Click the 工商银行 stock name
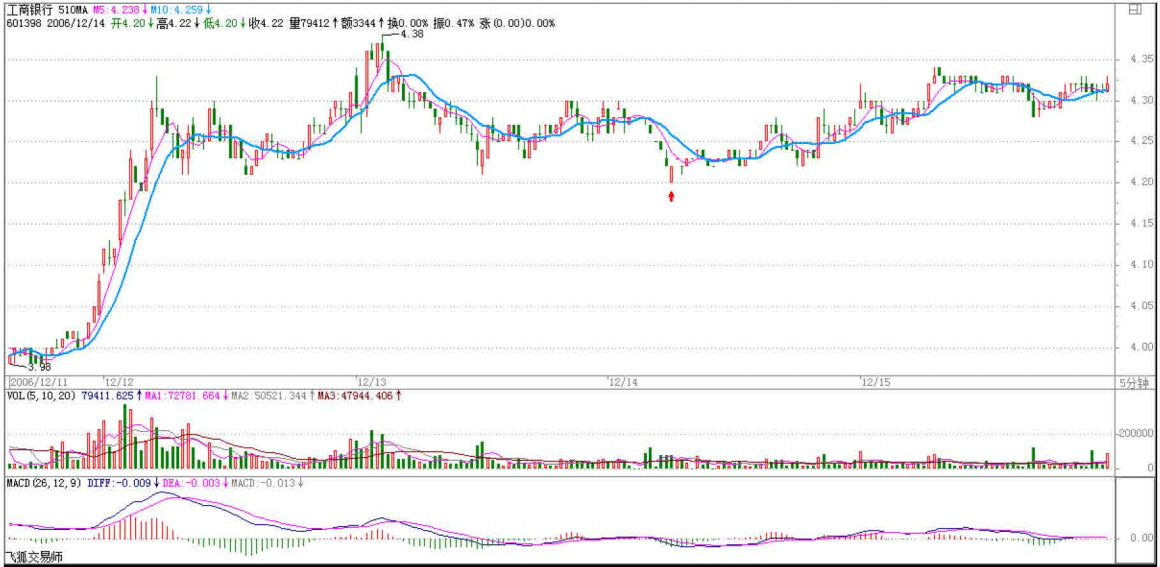This screenshot has width=1160, height=567. click(27, 9)
